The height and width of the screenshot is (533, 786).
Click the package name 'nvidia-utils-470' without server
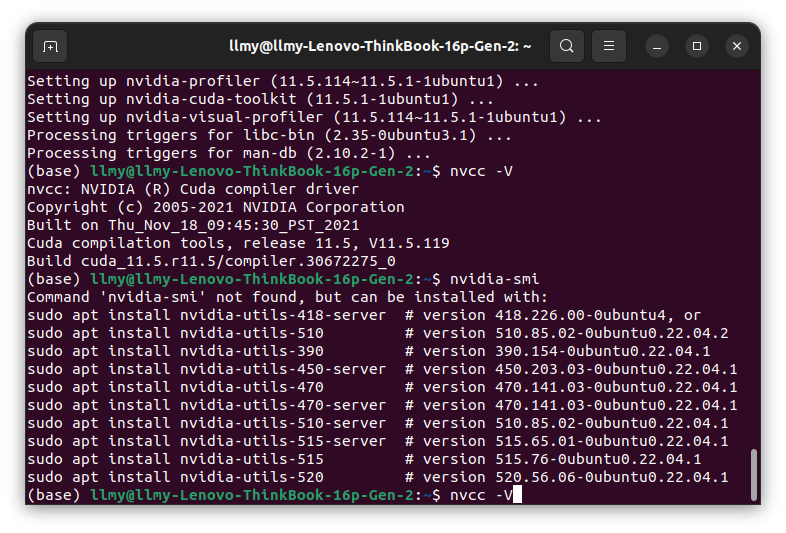click(252, 388)
